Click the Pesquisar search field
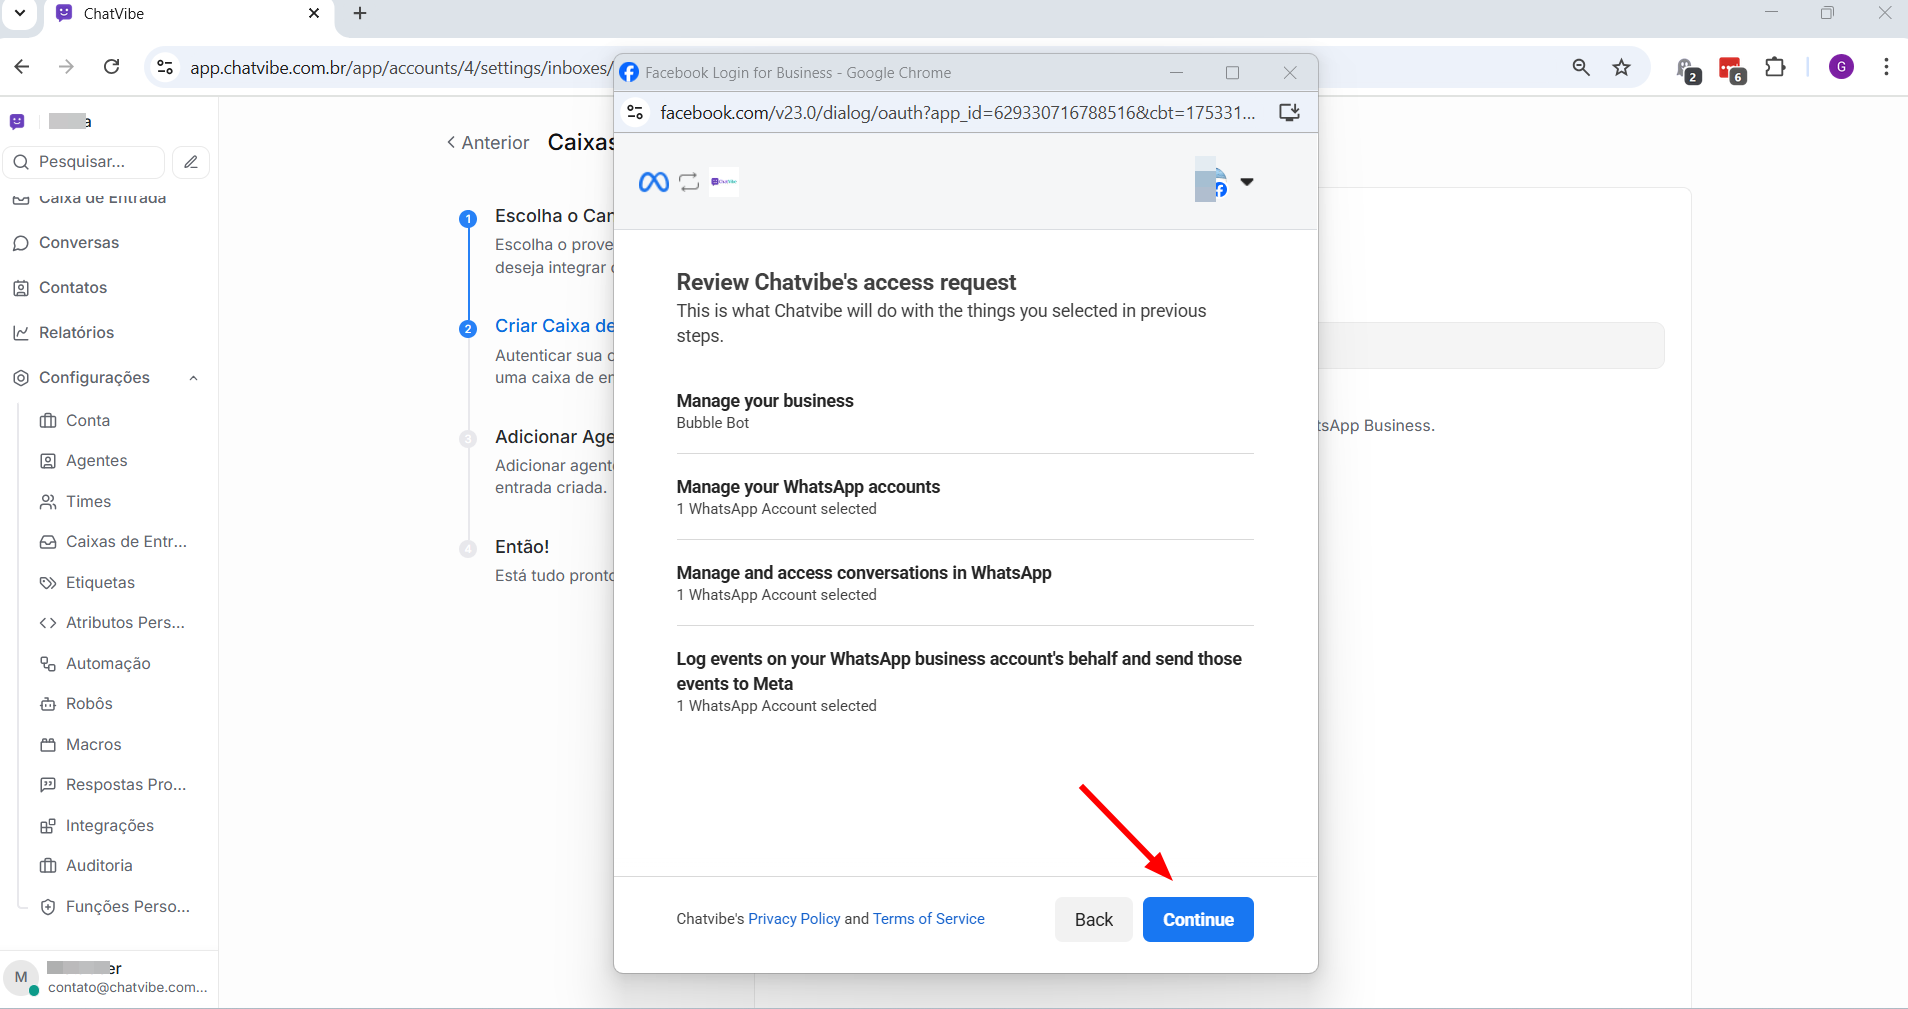Image resolution: width=1908 pixels, height=1009 pixels. click(84, 162)
